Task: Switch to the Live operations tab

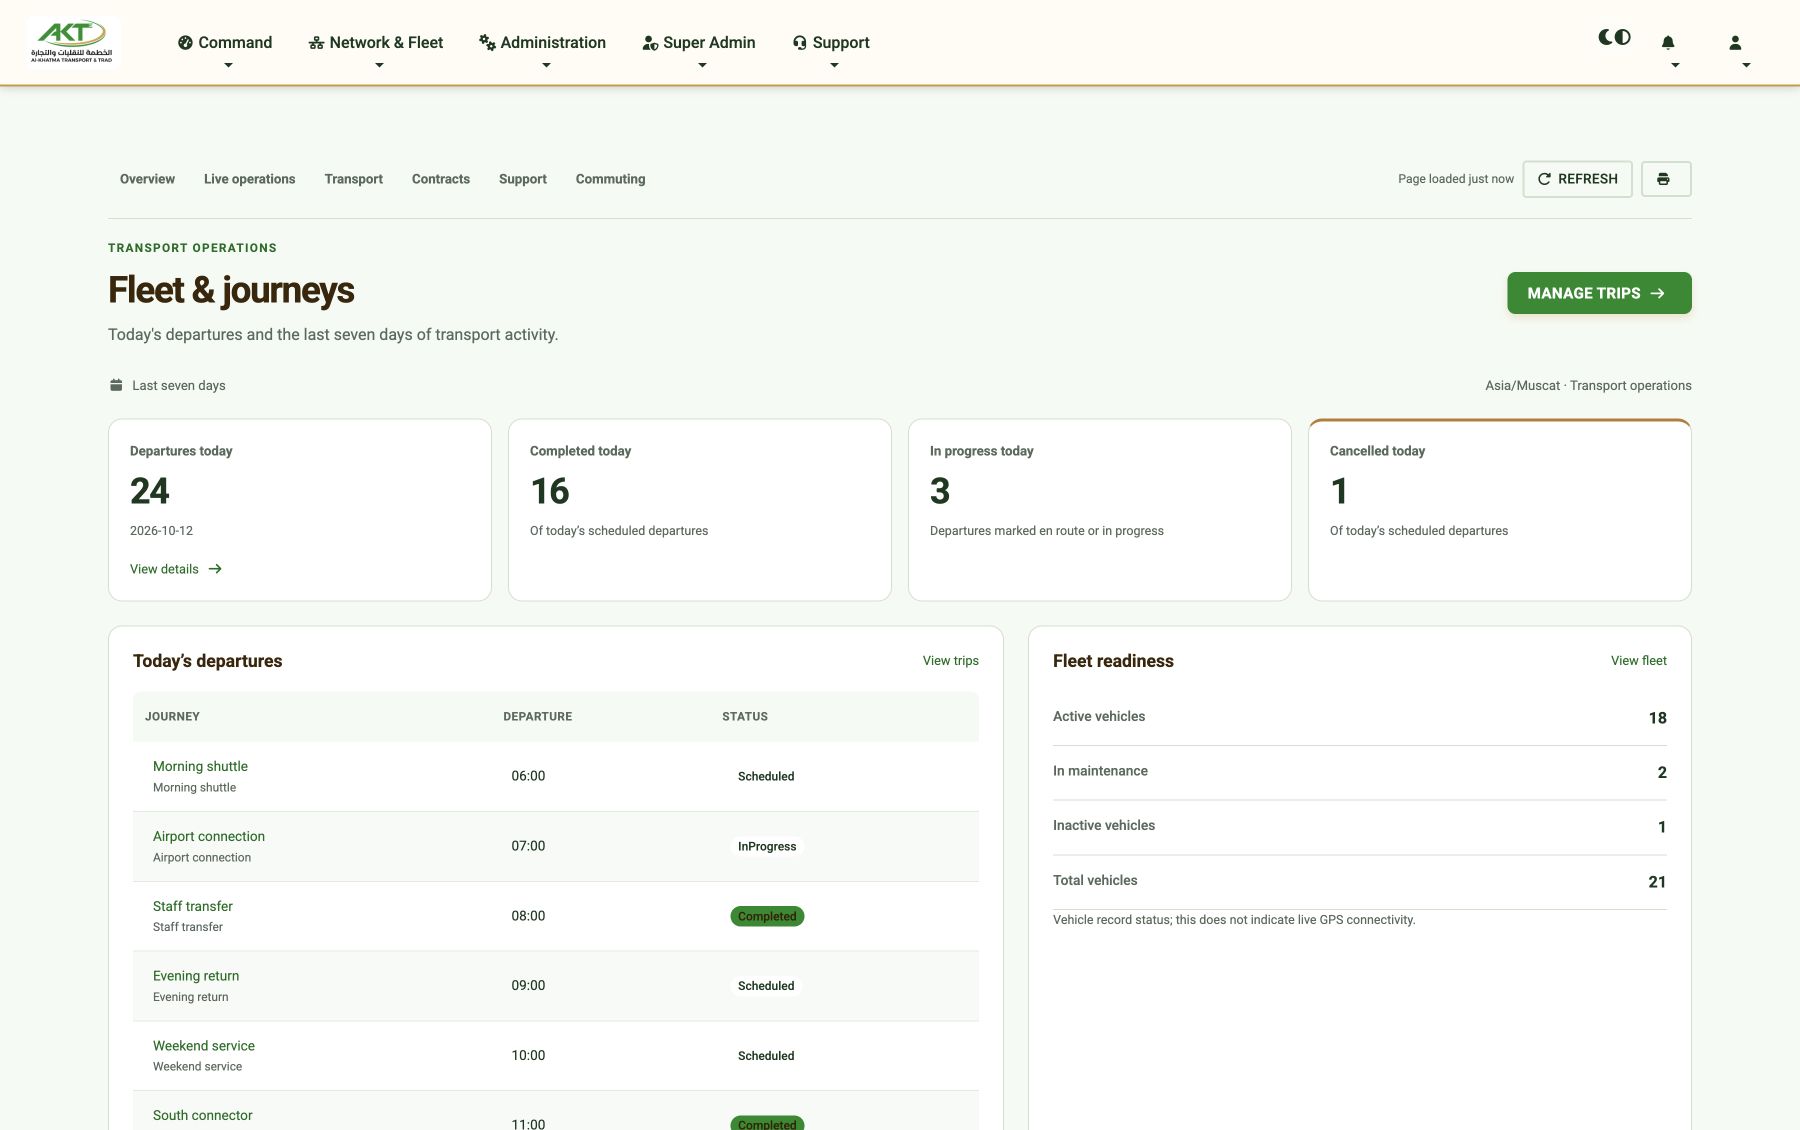Action: tap(249, 179)
